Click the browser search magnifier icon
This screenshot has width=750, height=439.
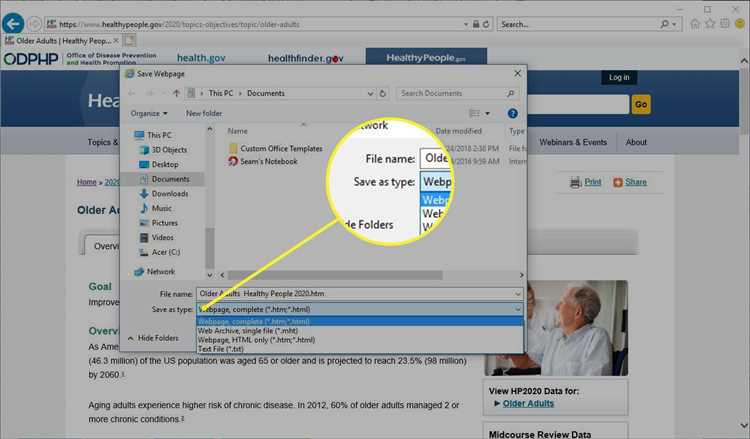click(x=664, y=24)
